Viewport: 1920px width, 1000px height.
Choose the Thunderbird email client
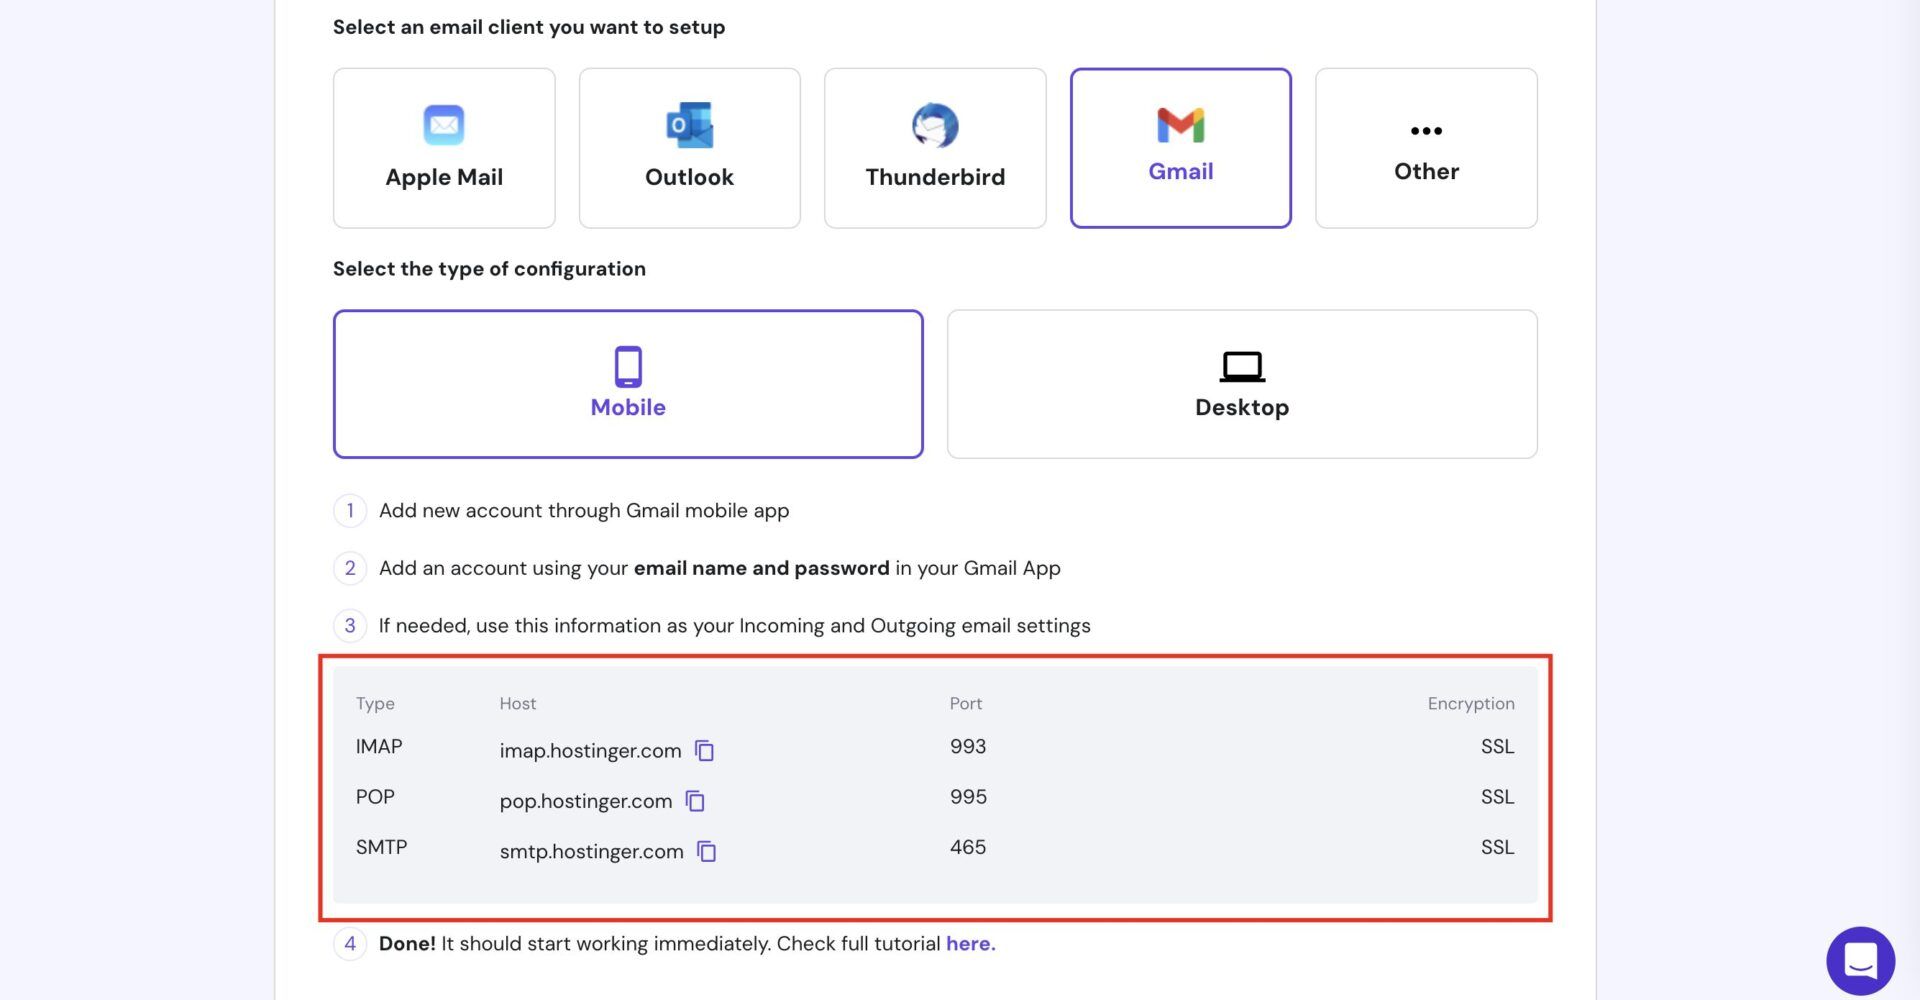[935, 148]
